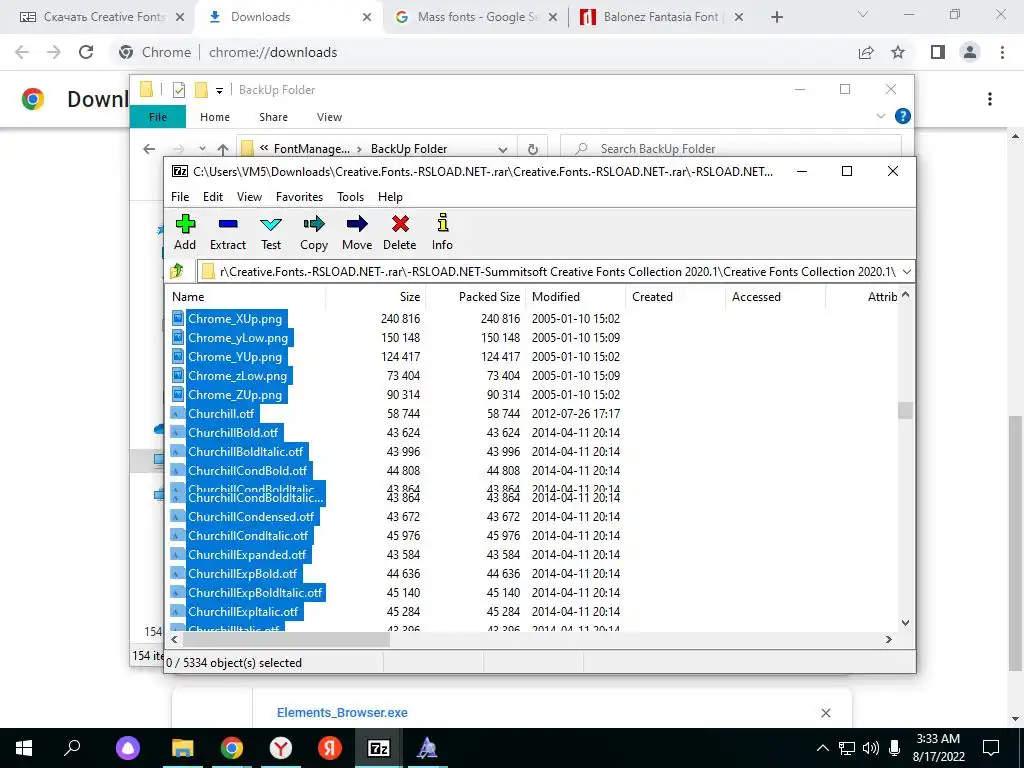Select file ChurchillExpBoldItalic.otf
The width and height of the screenshot is (1024, 768).
[x=255, y=592]
